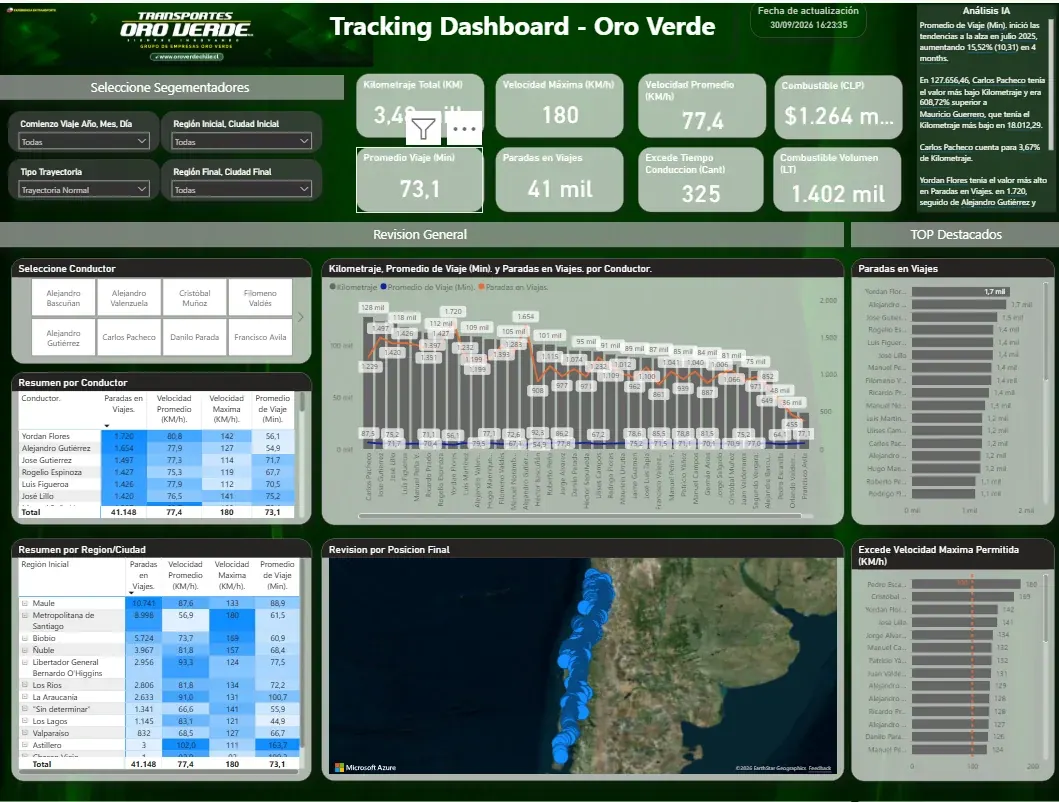Viewport: 1059px width, 802px height.
Task: Expand the "Sin determinar" row
Action: tap(25, 709)
